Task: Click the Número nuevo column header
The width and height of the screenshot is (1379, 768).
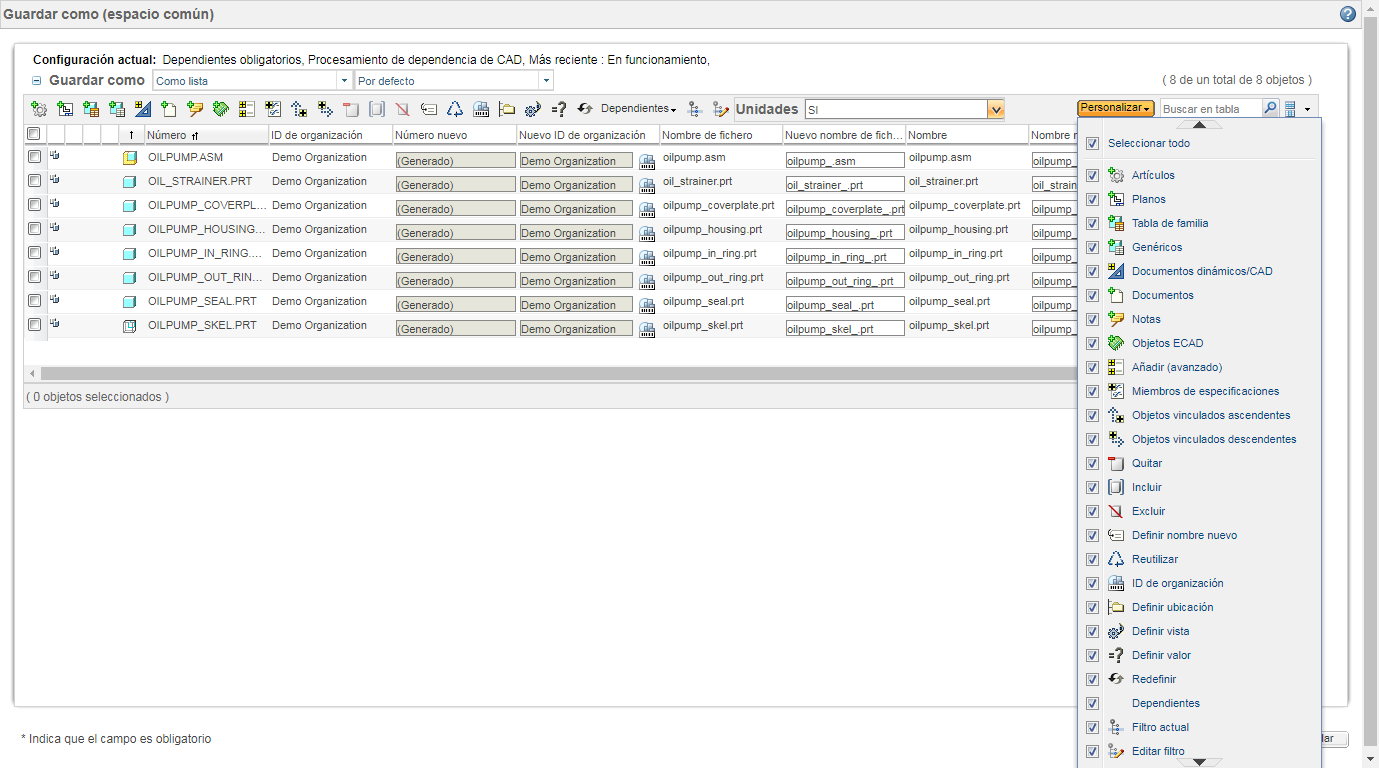Action: tap(454, 135)
